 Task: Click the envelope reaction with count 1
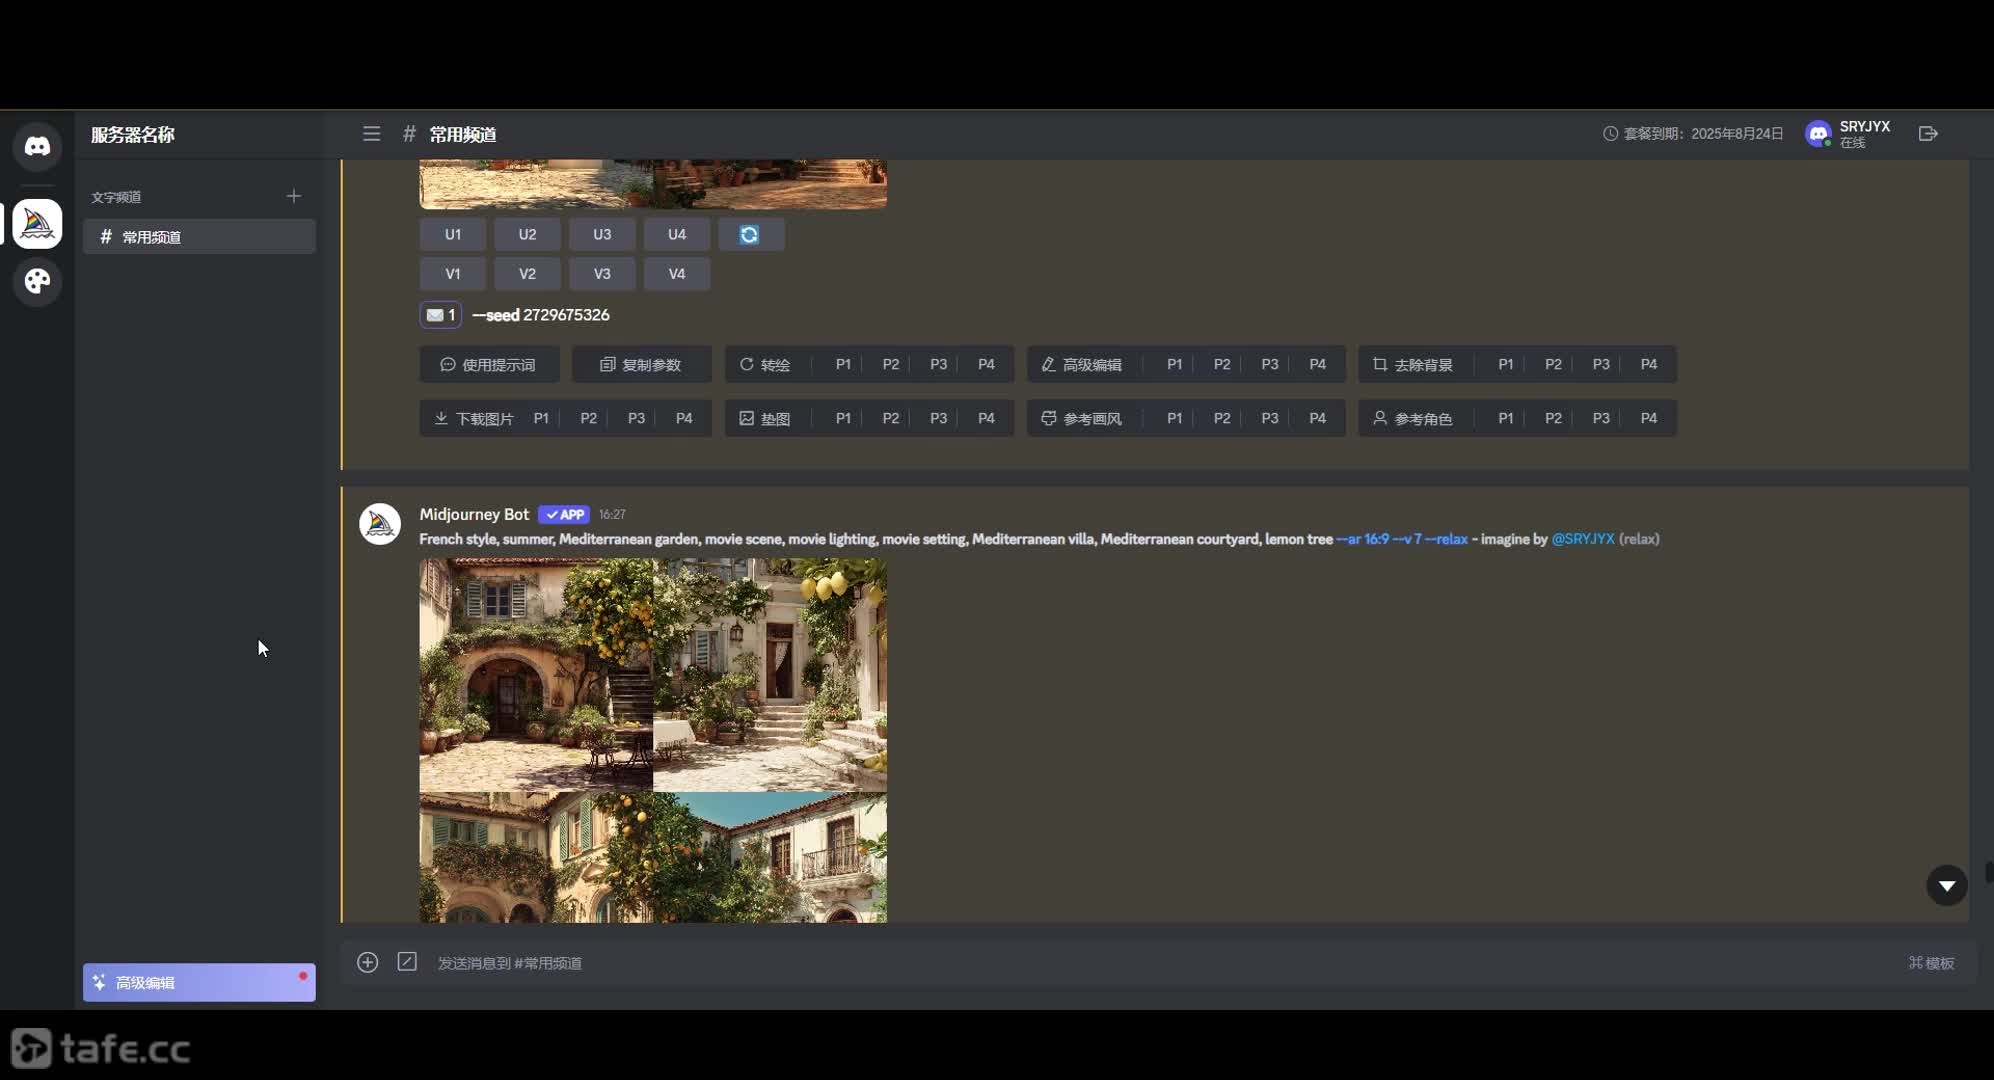pos(440,315)
